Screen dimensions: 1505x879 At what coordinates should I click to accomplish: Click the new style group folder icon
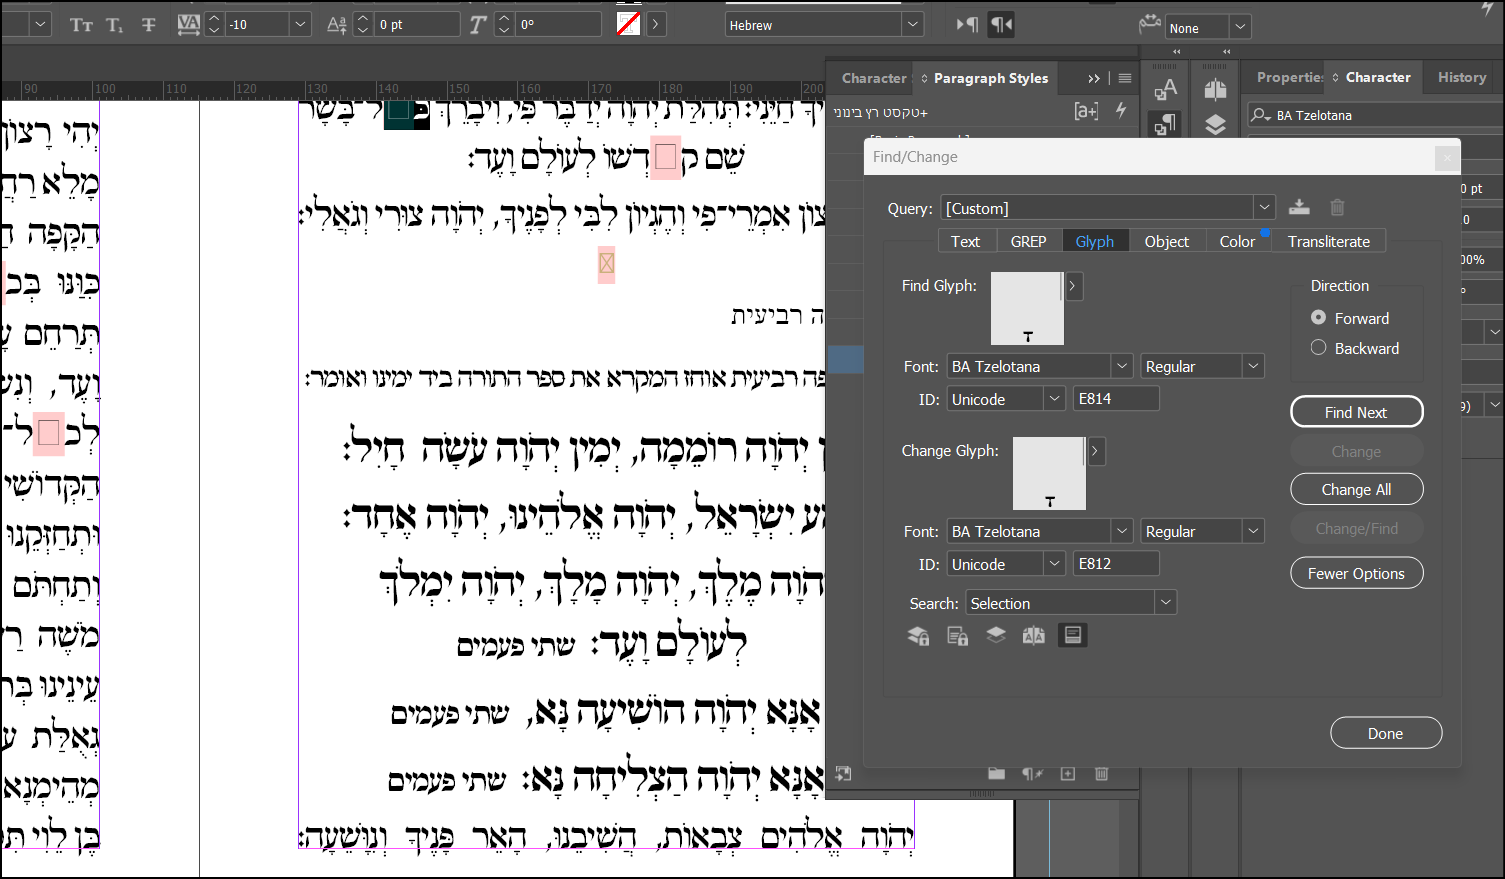pos(996,773)
